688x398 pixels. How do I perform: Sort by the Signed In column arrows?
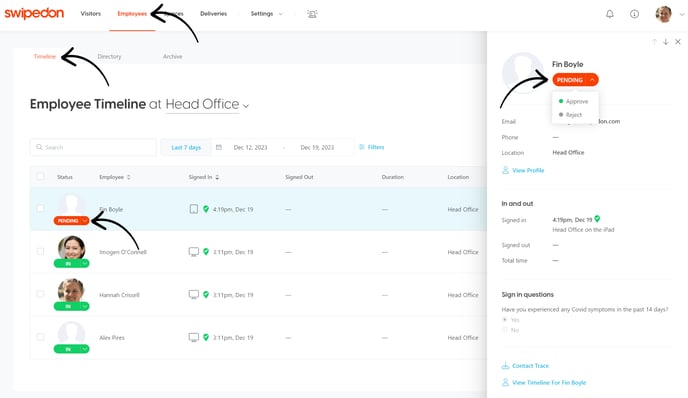pyautogui.click(x=217, y=177)
